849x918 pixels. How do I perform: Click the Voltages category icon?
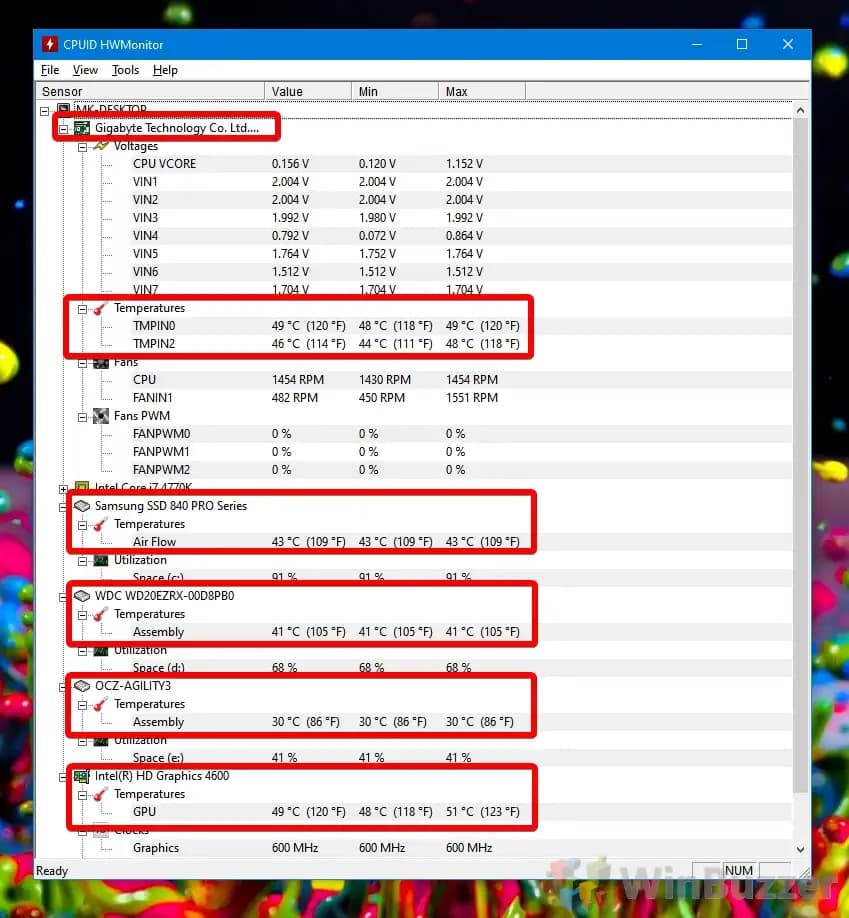click(101, 146)
